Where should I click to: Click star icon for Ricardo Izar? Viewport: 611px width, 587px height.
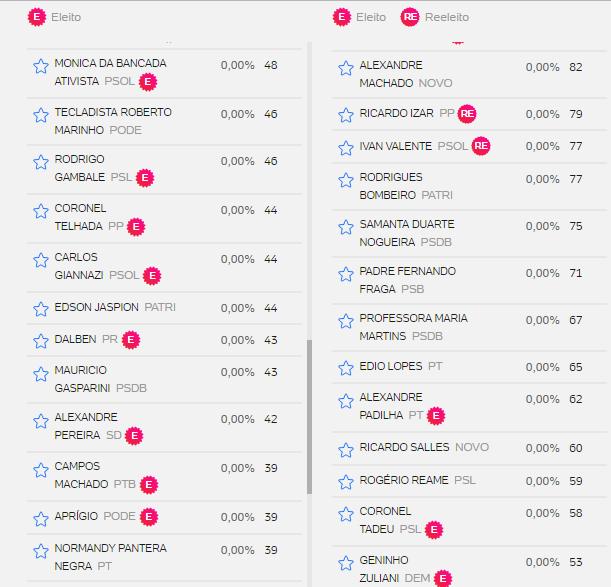point(346,114)
